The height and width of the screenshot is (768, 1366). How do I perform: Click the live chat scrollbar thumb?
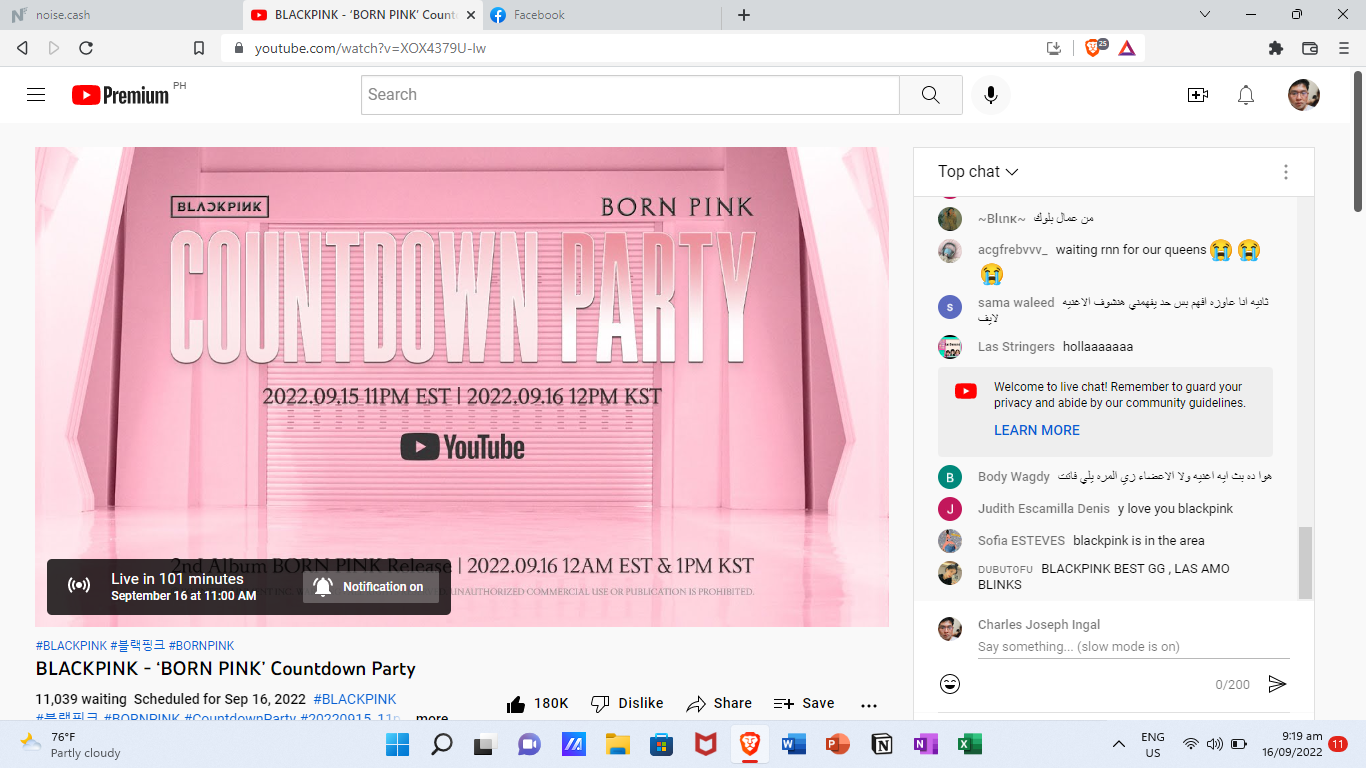pos(1304,562)
